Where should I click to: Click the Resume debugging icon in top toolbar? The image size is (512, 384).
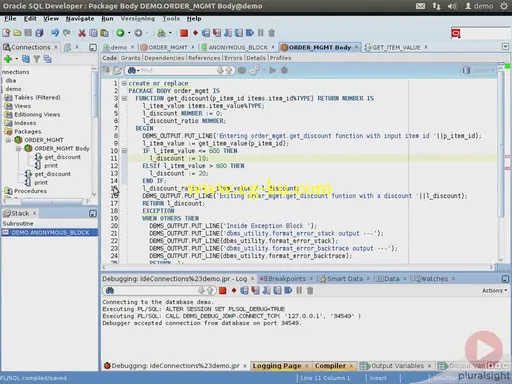coord(250,33)
